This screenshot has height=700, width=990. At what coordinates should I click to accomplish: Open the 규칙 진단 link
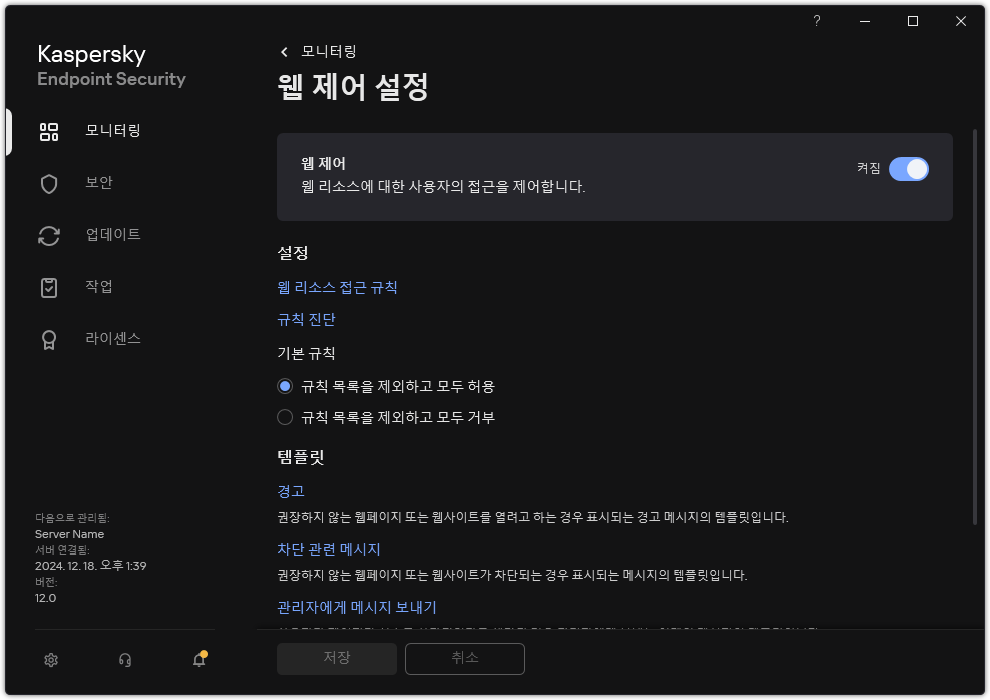307,320
